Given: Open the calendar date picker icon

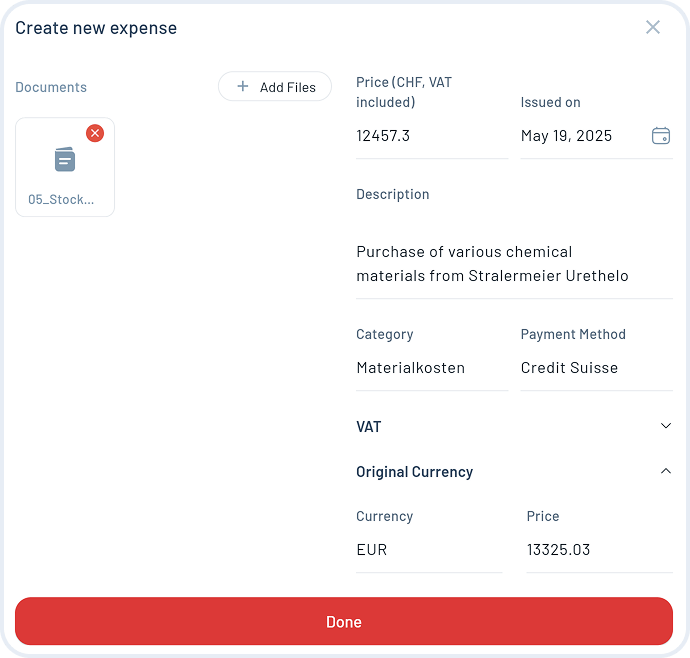Looking at the screenshot, I should click(x=660, y=136).
